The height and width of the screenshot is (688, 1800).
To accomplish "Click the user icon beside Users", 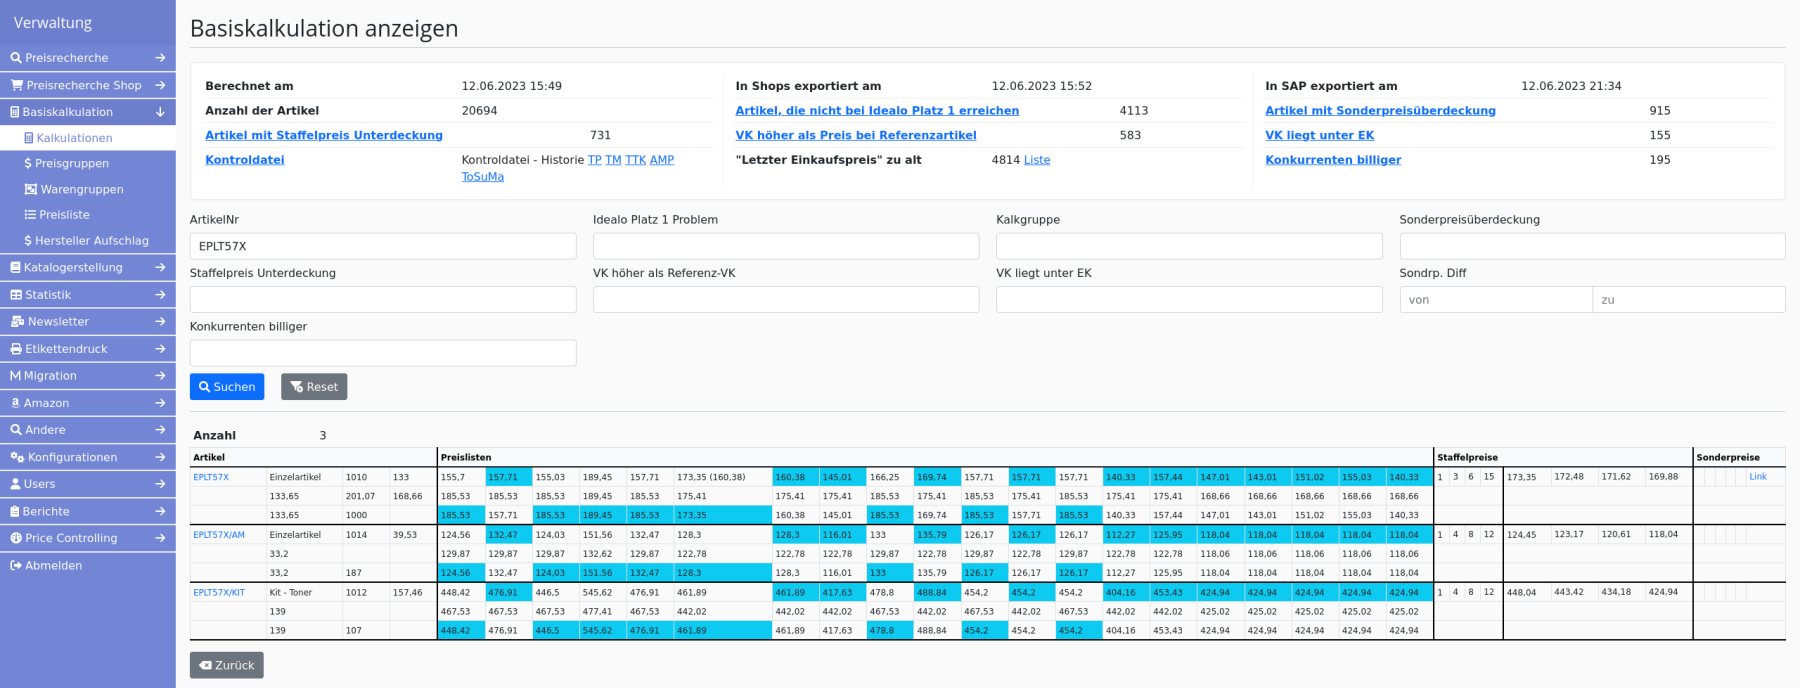I will (x=16, y=484).
